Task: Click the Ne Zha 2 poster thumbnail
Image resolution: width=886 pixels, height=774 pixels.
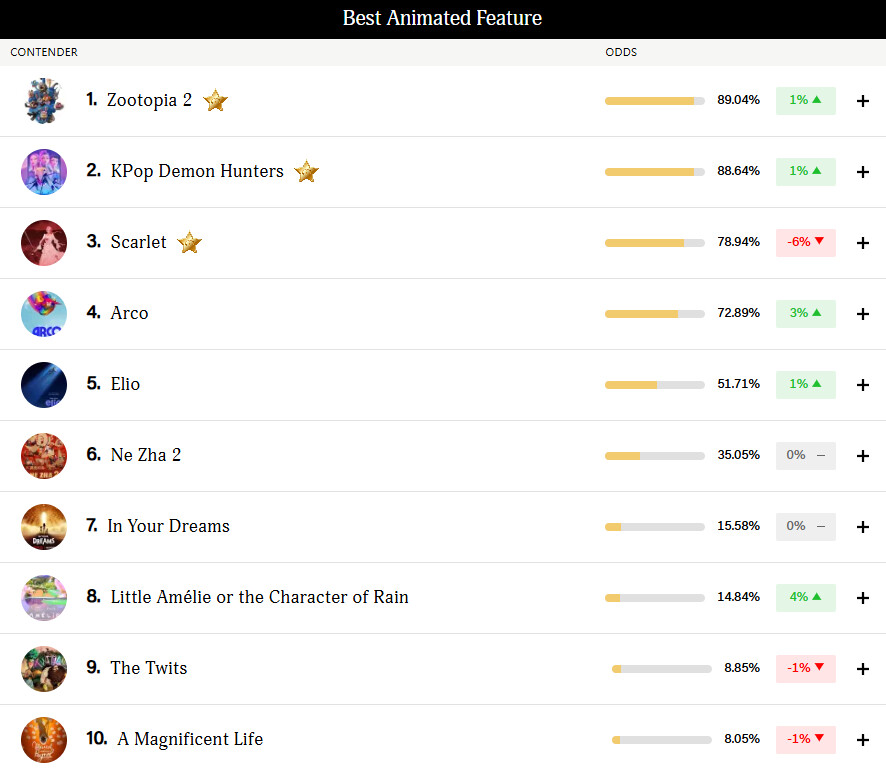Action: 44,456
